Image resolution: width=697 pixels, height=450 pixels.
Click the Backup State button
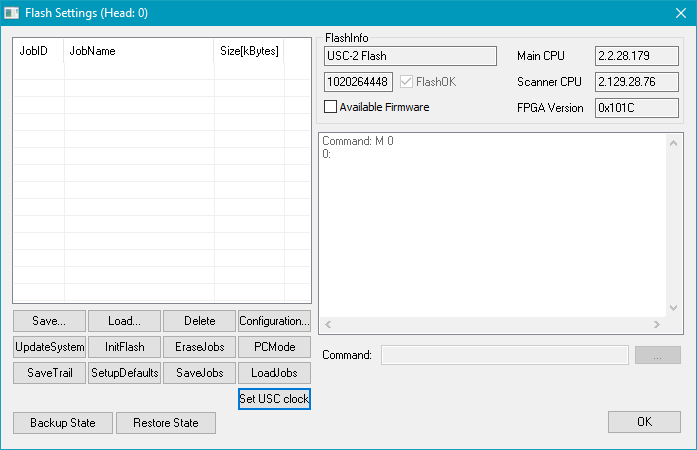(63, 423)
